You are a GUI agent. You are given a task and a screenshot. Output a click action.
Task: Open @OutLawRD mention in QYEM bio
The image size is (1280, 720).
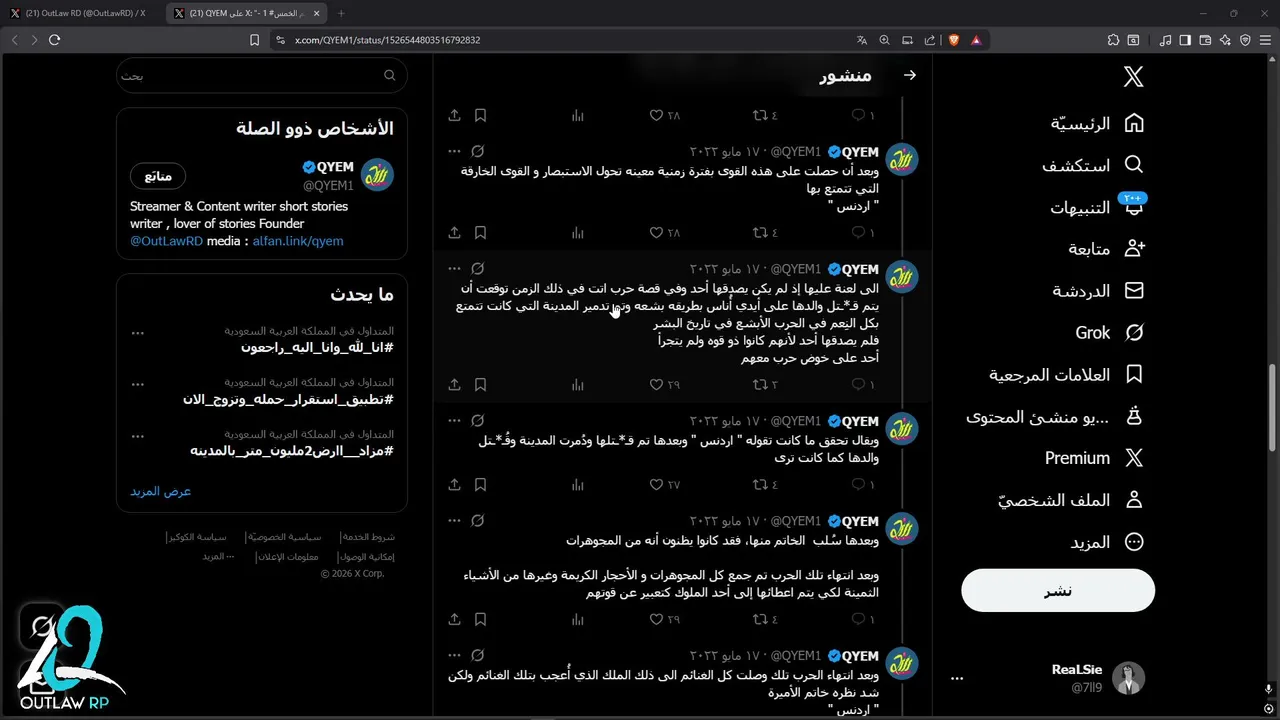pyautogui.click(x=166, y=241)
